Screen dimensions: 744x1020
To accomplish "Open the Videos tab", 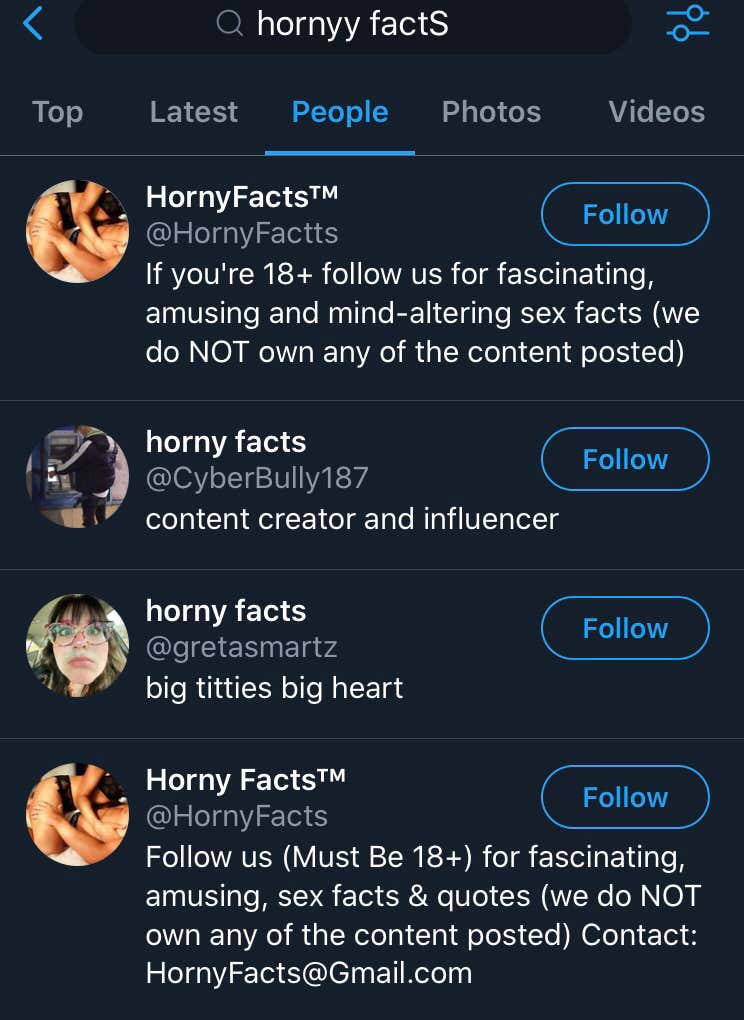I will [x=656, y=112].
